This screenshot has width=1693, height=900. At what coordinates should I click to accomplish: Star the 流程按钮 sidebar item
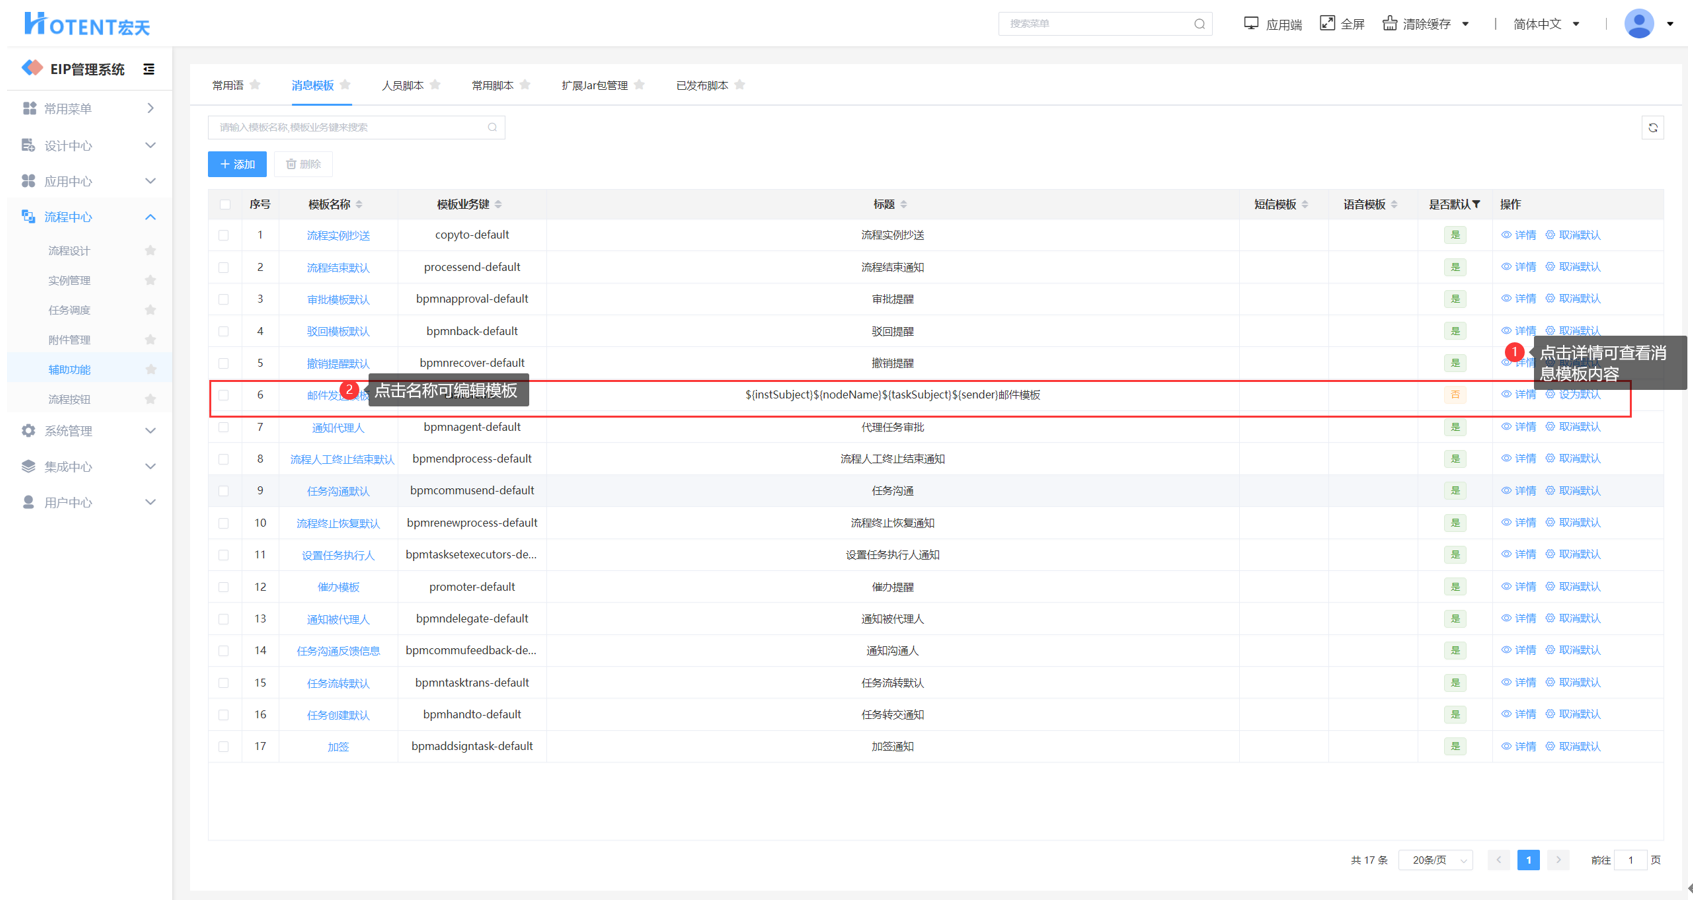point(150,399)
